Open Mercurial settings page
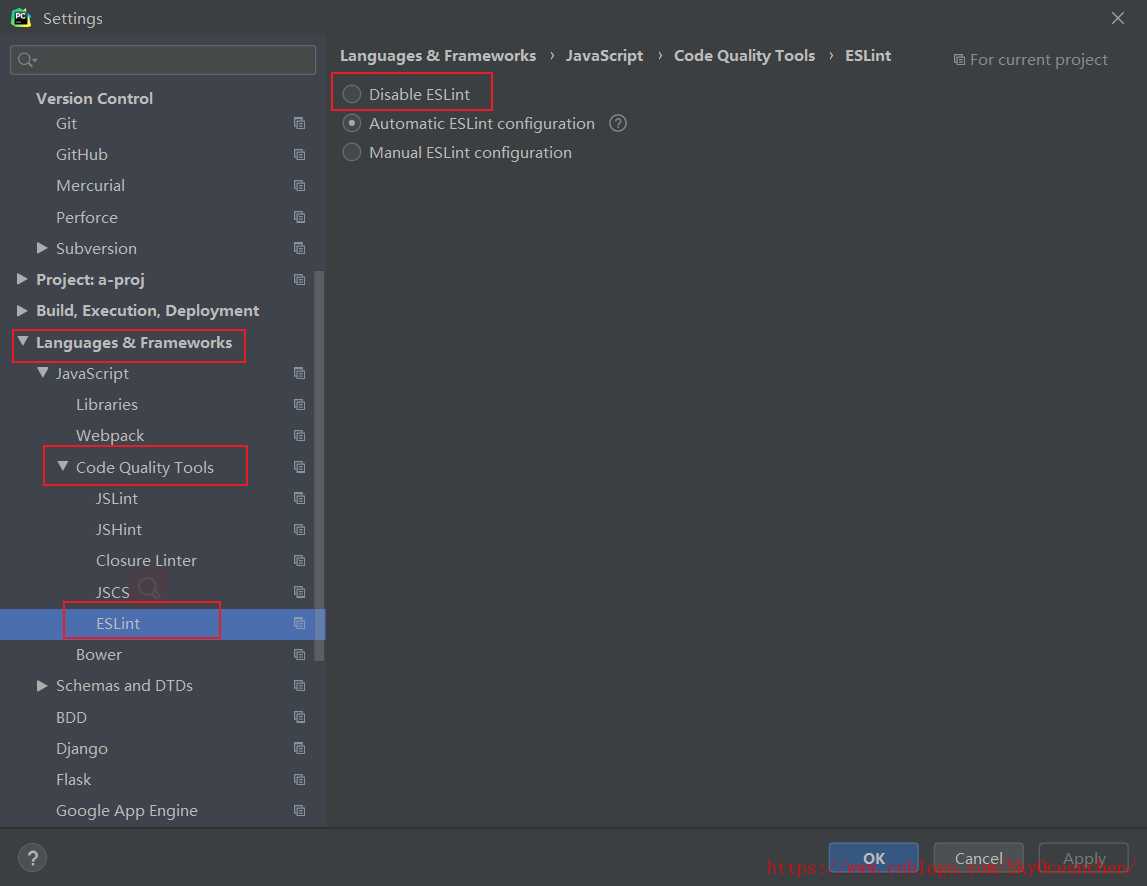The height and width of the screenshot is (886, 1147). pyautogui.click(x=91, y=186)
